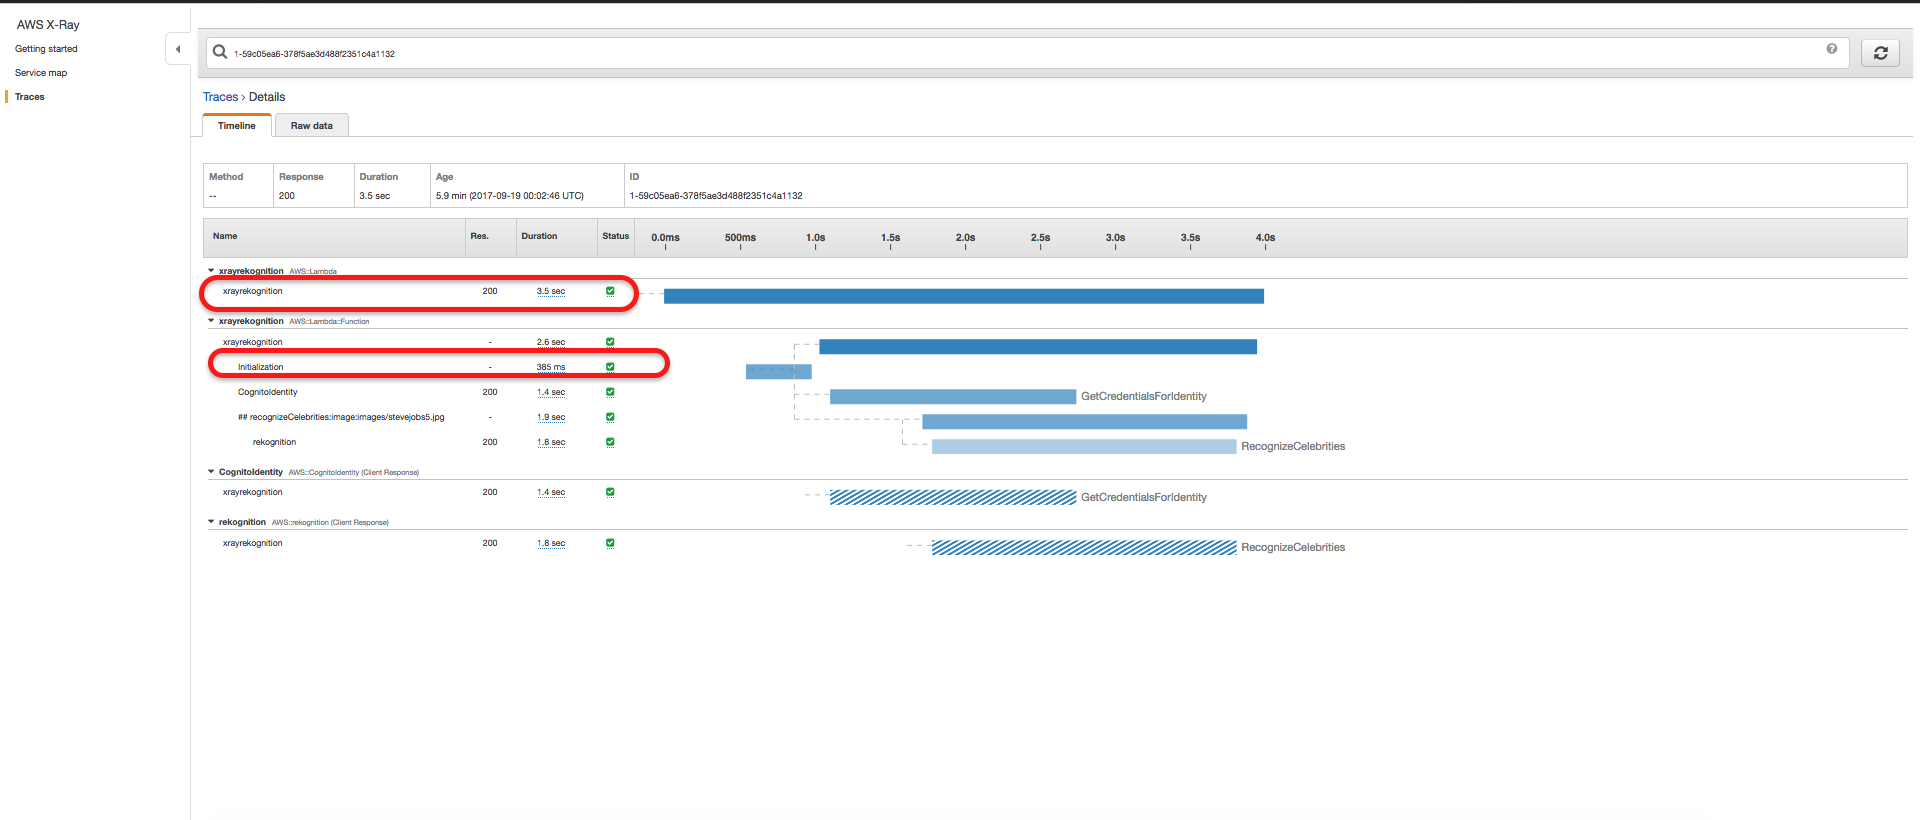The width and height of the screenshot is (1920, 820).
Task: Click green status check for Initialization row
Action: pyautogui.click(x=610, y=367)
